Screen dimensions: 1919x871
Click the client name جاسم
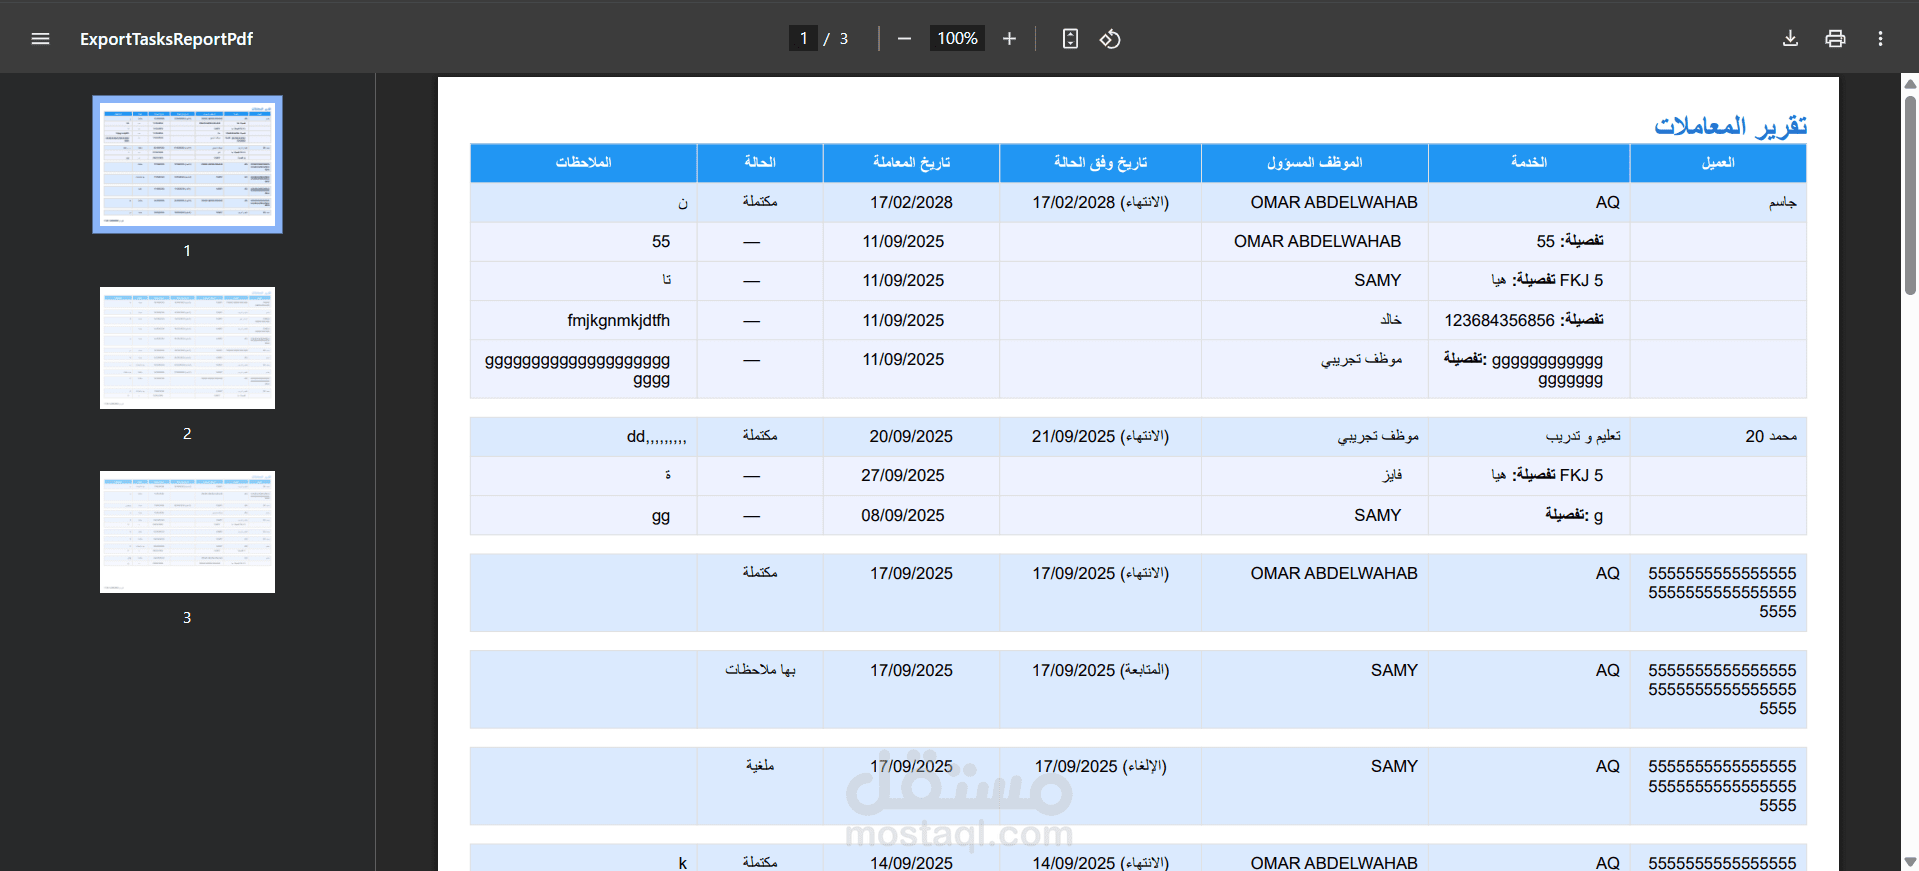pos(1782,202)
